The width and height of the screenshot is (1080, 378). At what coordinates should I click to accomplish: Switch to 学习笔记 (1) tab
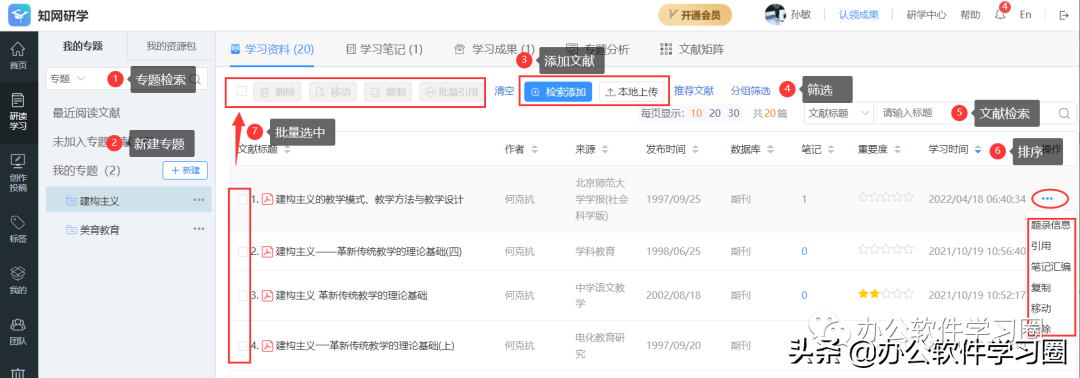point(384,49)
